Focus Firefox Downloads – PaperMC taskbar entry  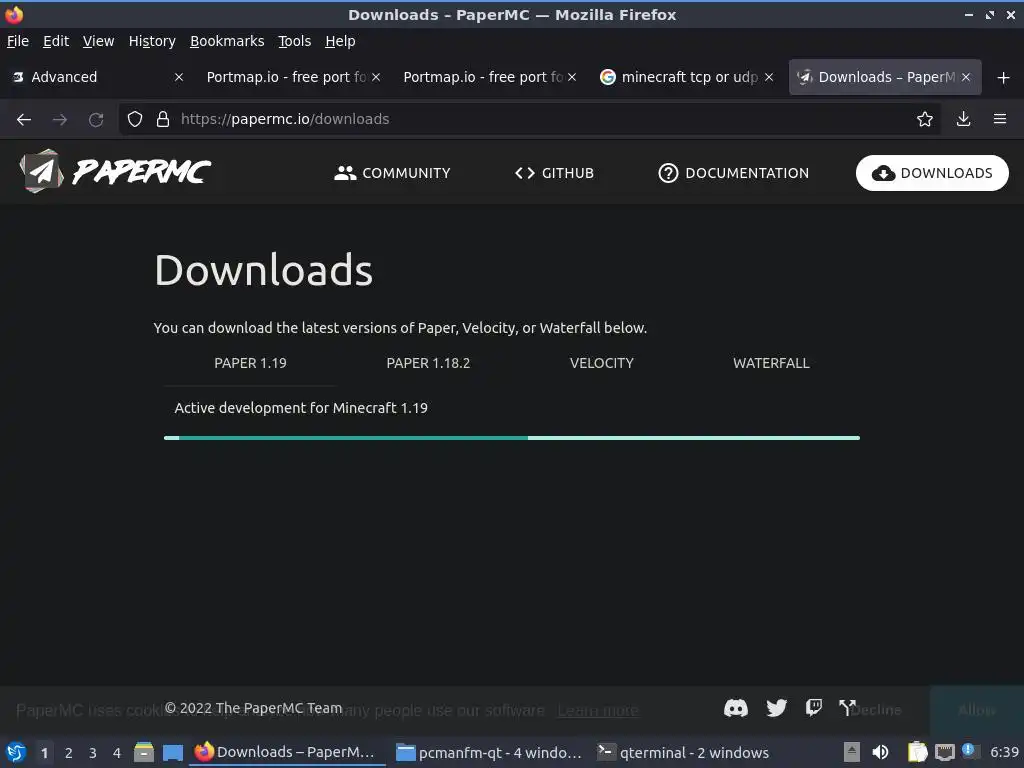tap(286, 752)
